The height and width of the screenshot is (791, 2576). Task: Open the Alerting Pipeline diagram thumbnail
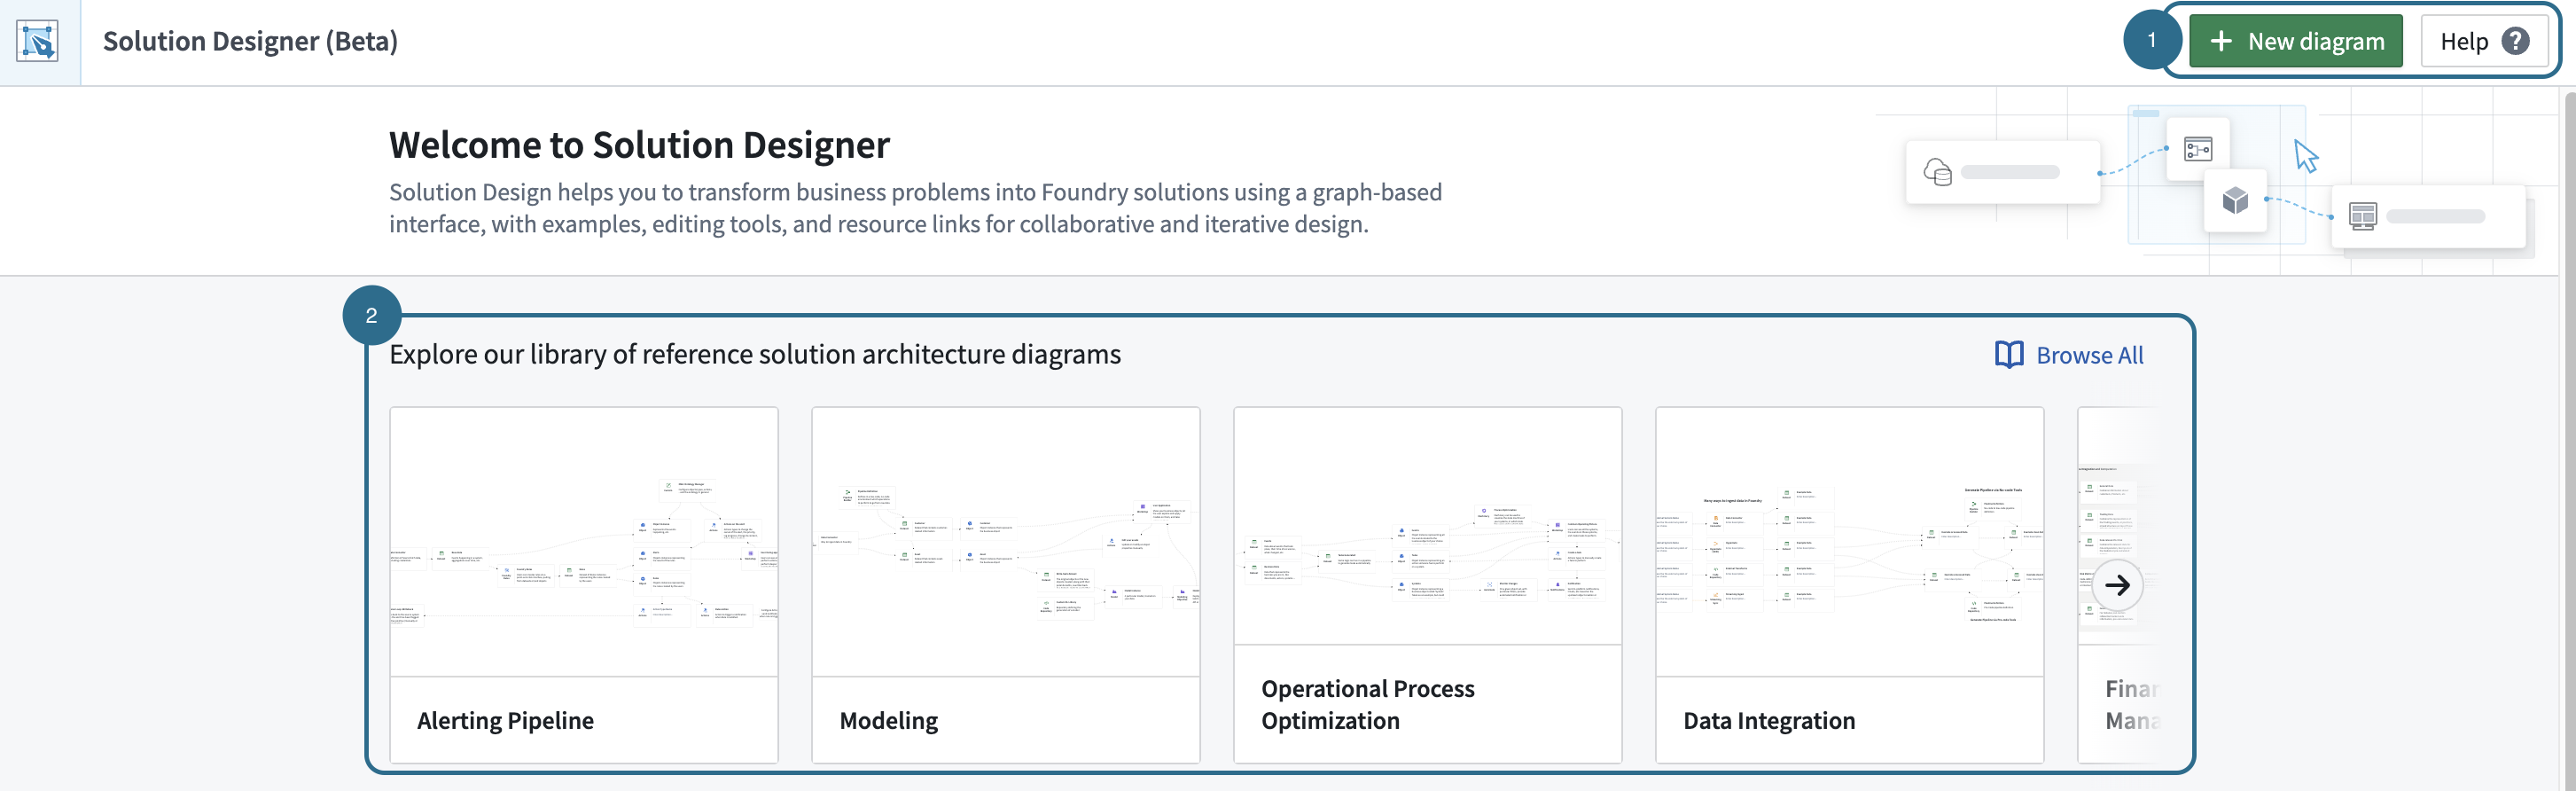click(584, 542)
